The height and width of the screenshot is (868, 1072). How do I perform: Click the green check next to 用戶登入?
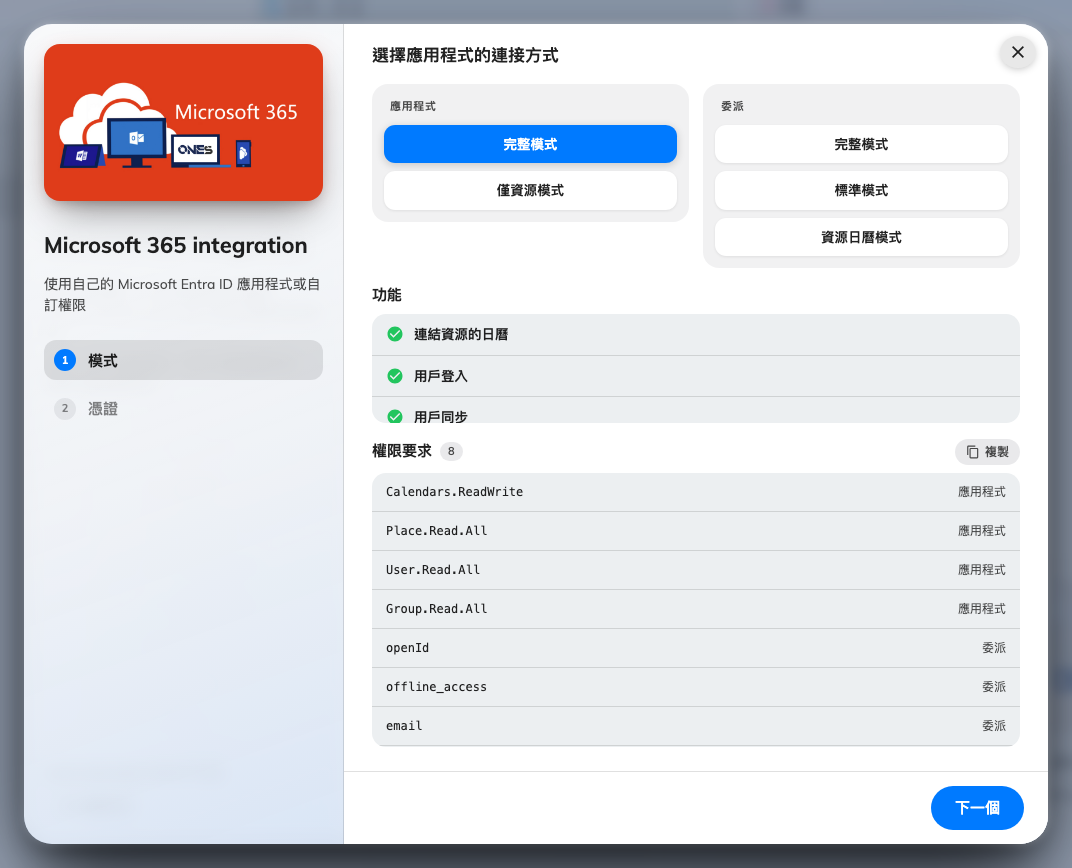[x=395, y=376]
